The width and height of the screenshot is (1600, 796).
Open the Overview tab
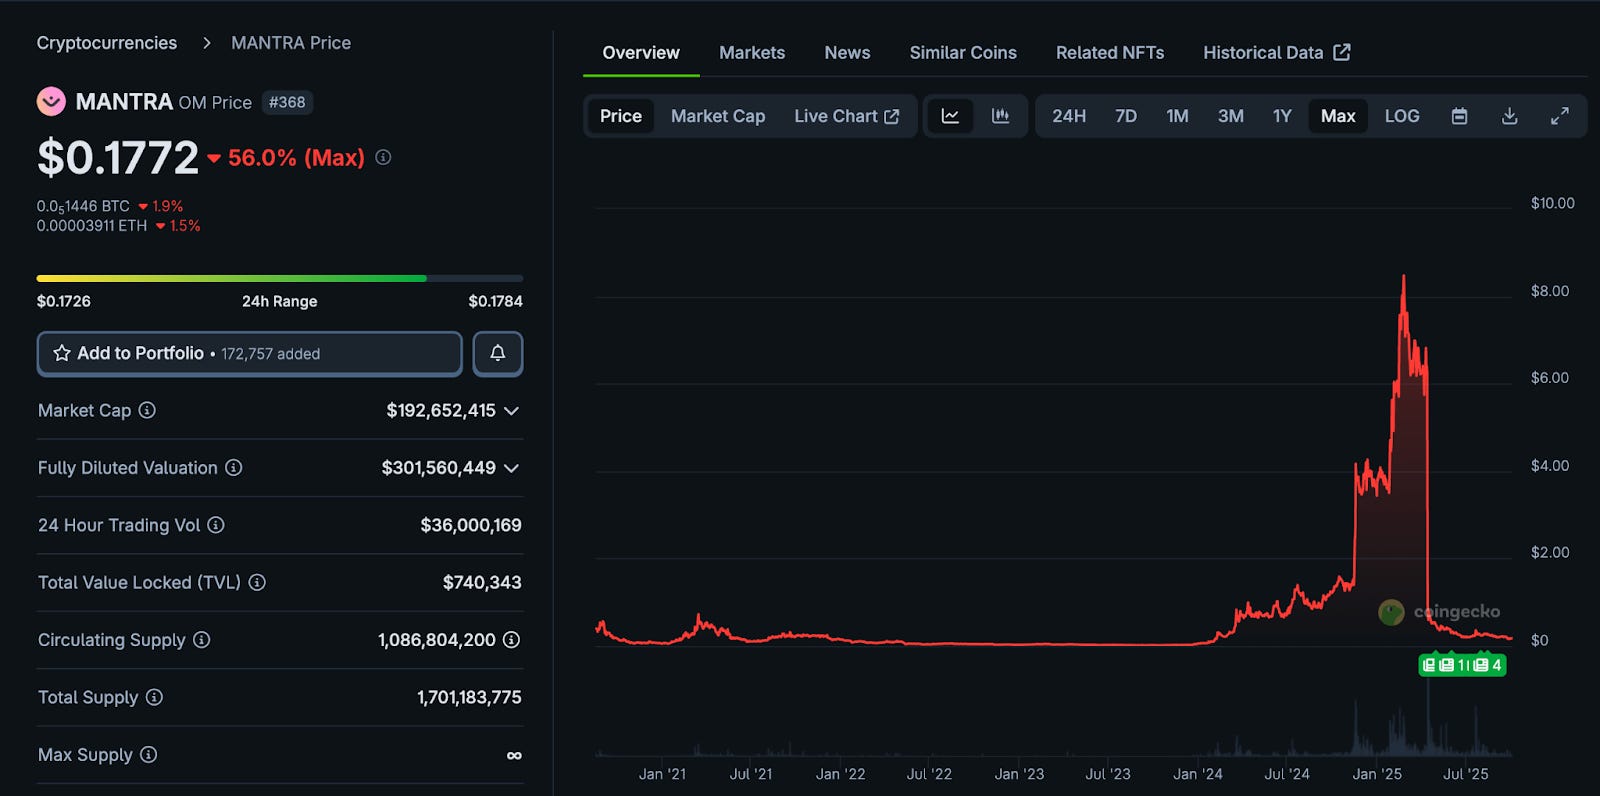click(641, 53)
